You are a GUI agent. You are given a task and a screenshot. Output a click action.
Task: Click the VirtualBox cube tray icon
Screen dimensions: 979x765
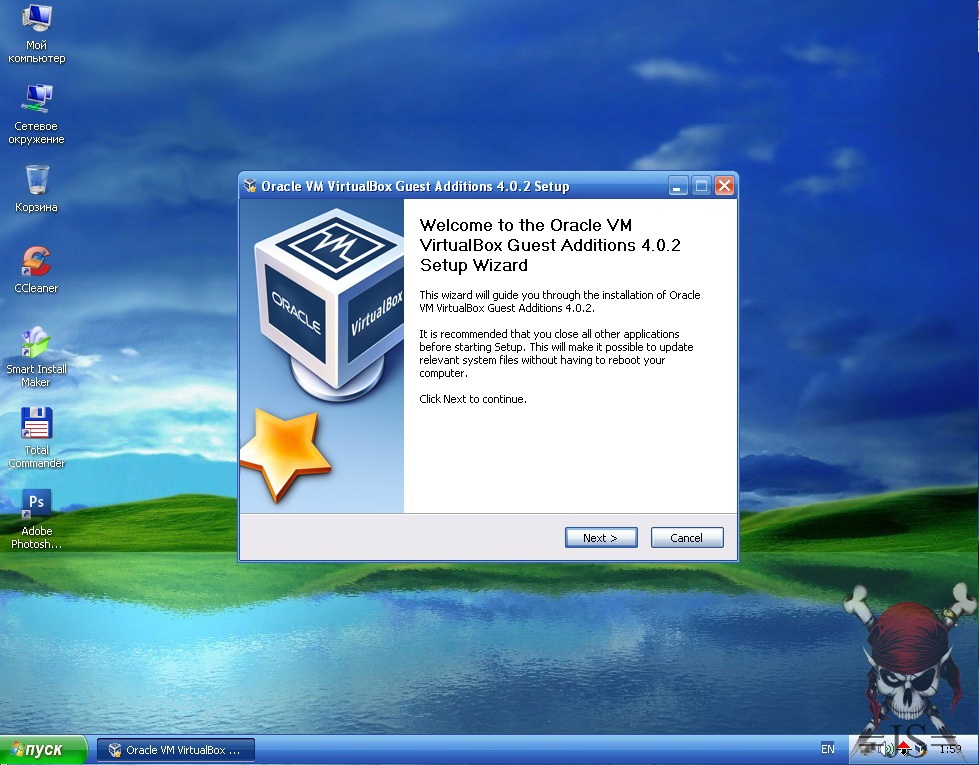920,749
